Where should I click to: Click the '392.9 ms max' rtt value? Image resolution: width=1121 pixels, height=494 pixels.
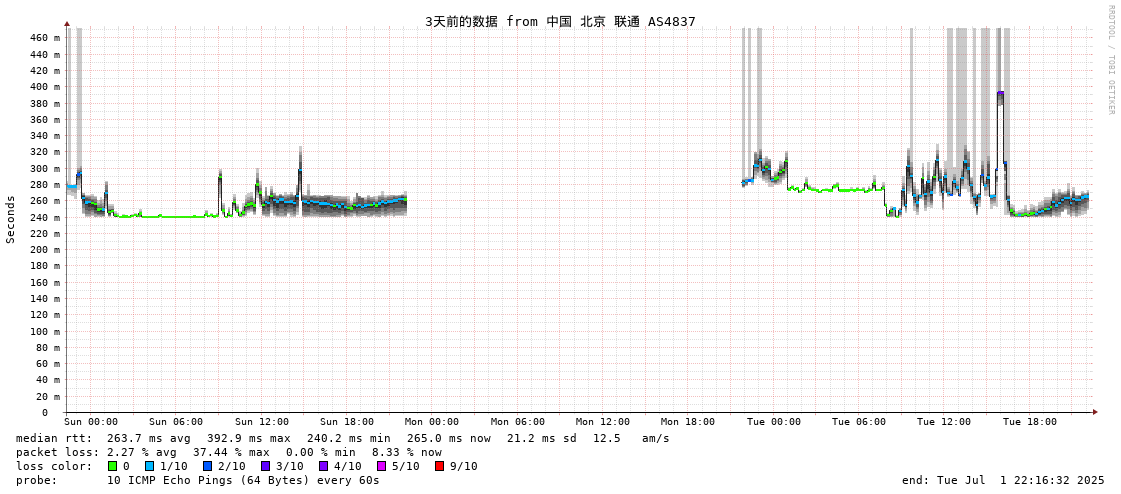tap(249, 438)
